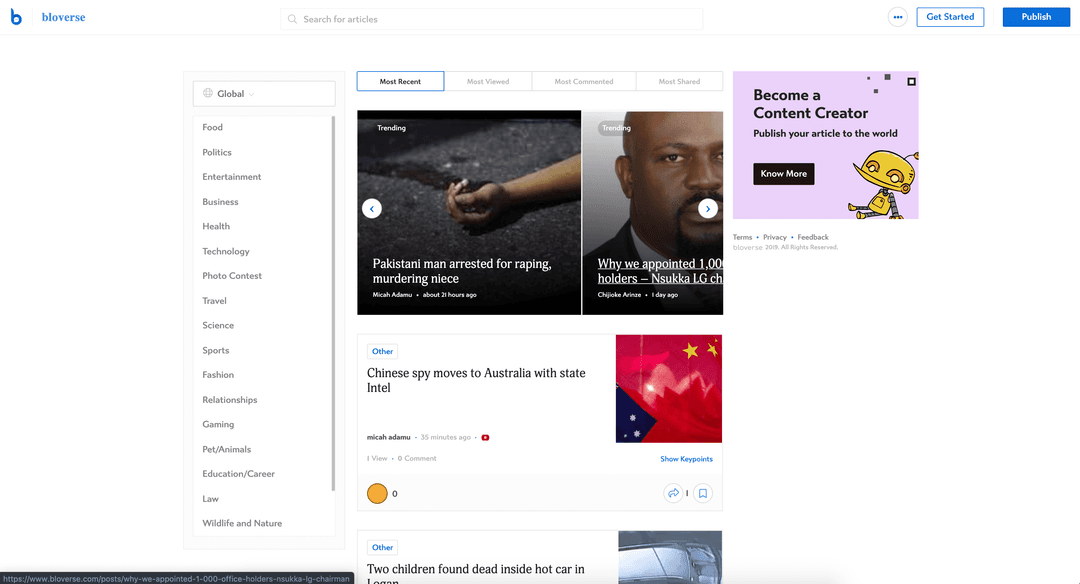Select the Politics category
This screenshot has height=584, width=1080.
216,152
